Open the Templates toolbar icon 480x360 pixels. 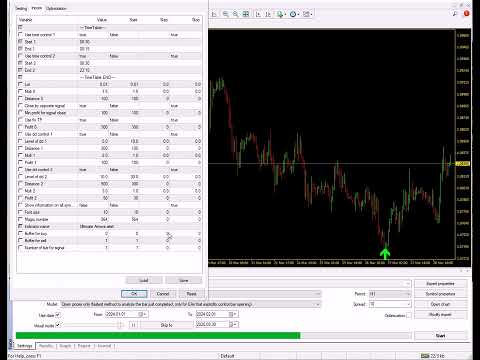coord(306,14)
